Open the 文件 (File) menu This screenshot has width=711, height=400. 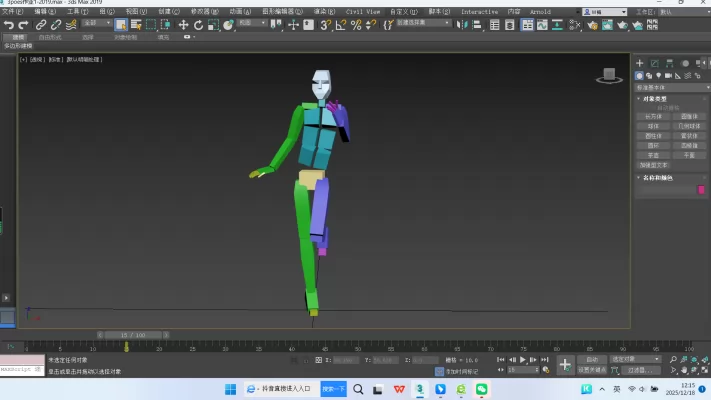coord(11,12)
